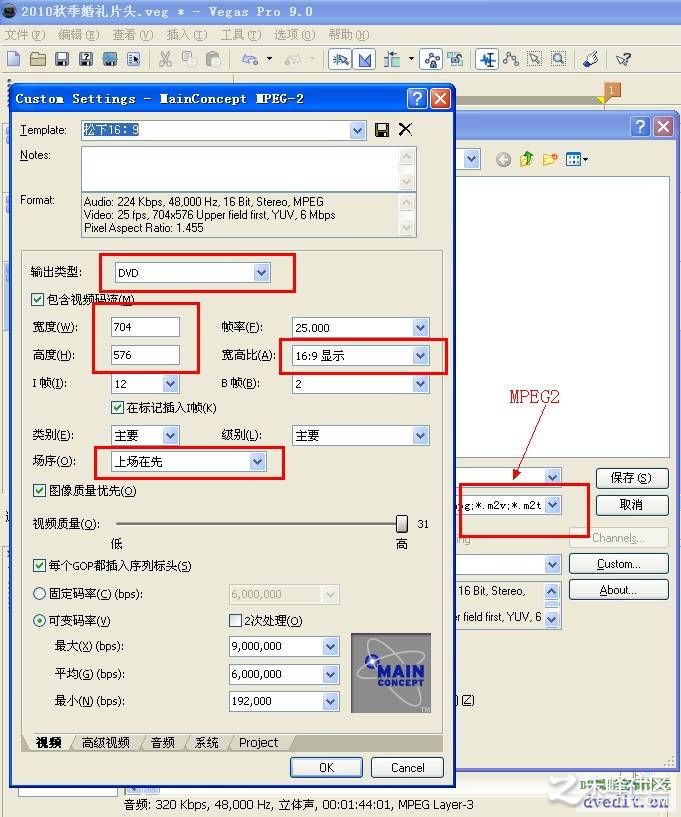Image resolution: width=681 pixels, height=817 pixels.
Task: Click the Save As toolbar icon
Action: (86, 59)
